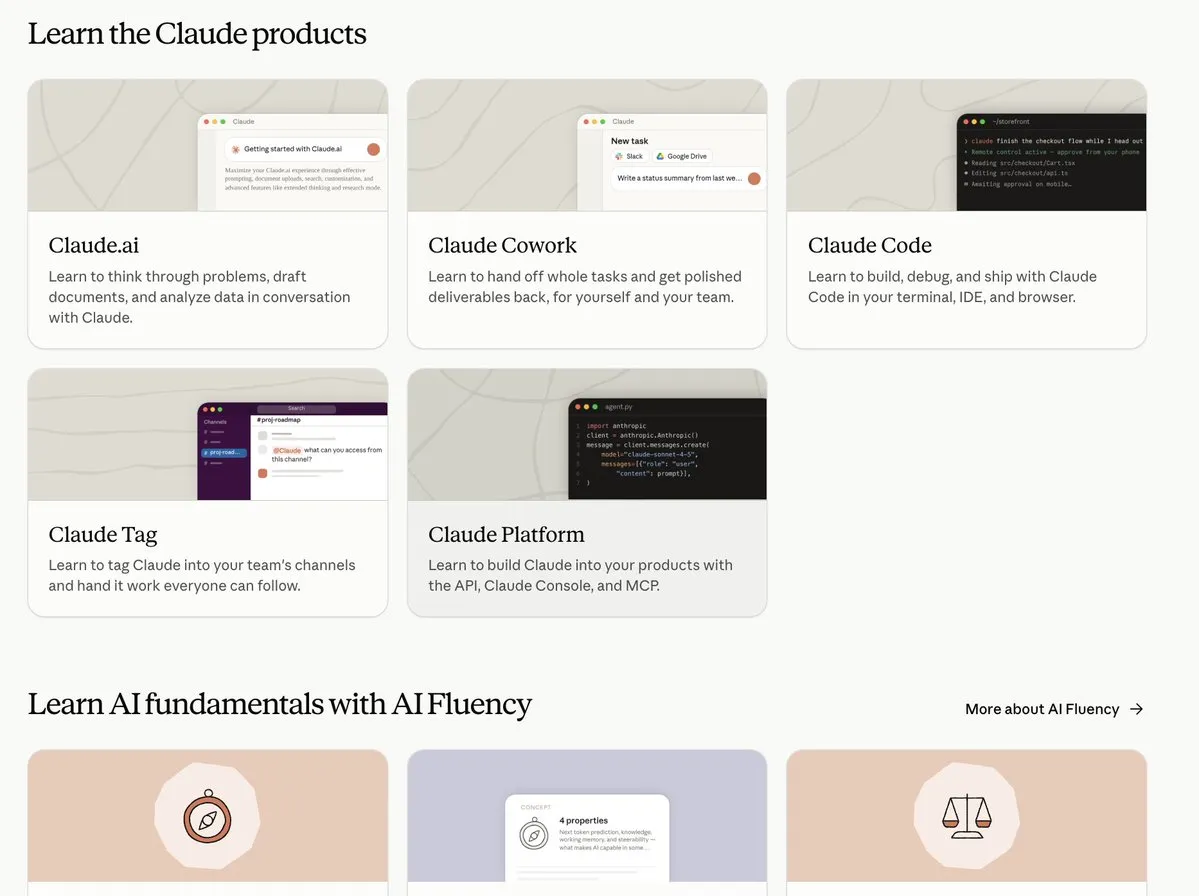Click the Claude spark icon in Getting started preview

pyautogui.click(x=236, y=149)
